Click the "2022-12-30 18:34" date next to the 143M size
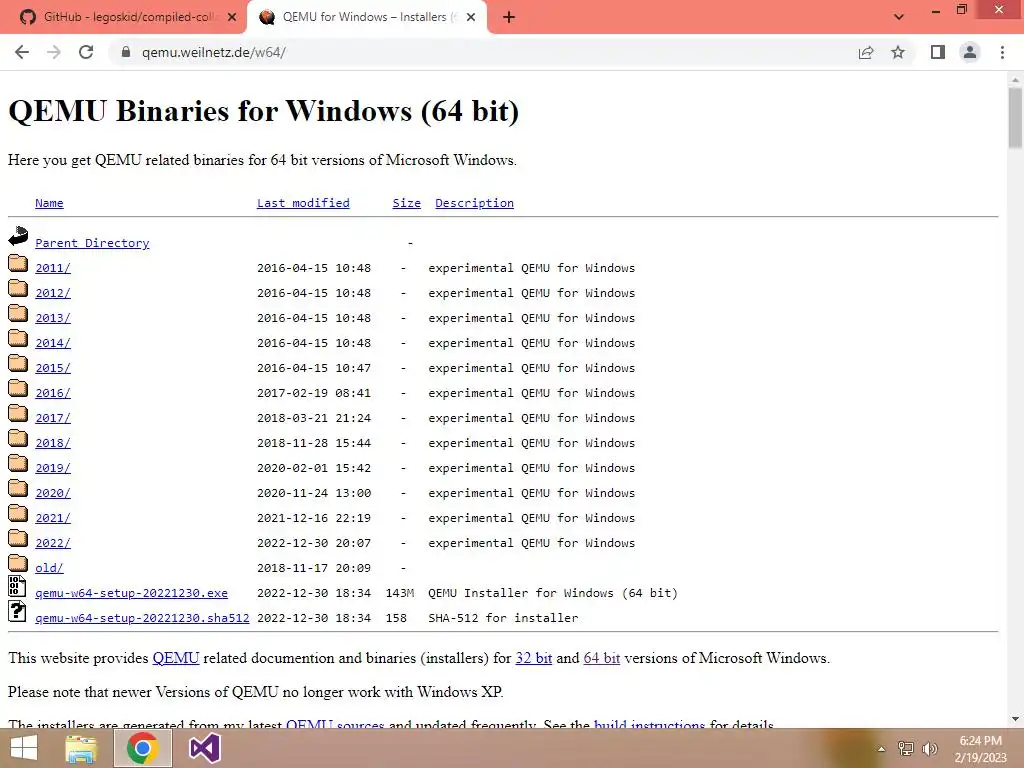Image resolution: width=1024 pixels, height=768 pixels. [313, 593]
